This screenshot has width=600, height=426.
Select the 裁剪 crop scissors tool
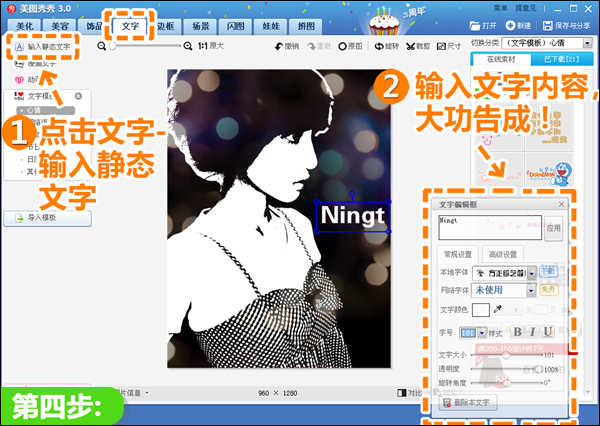[x=418, y=46]
